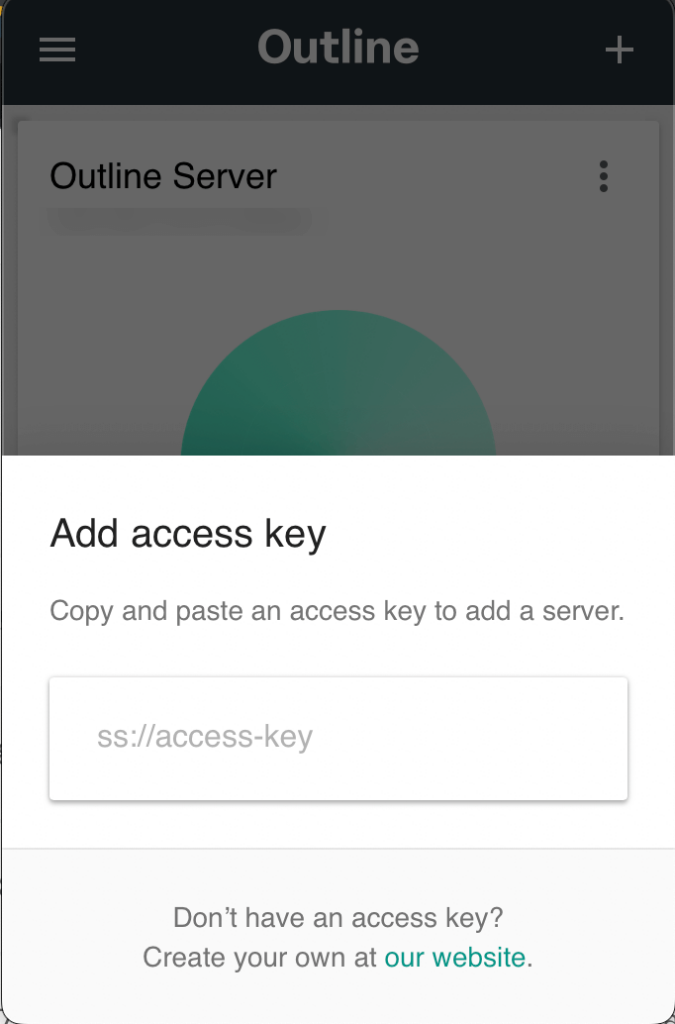Click the plus icon to add server

619,50
